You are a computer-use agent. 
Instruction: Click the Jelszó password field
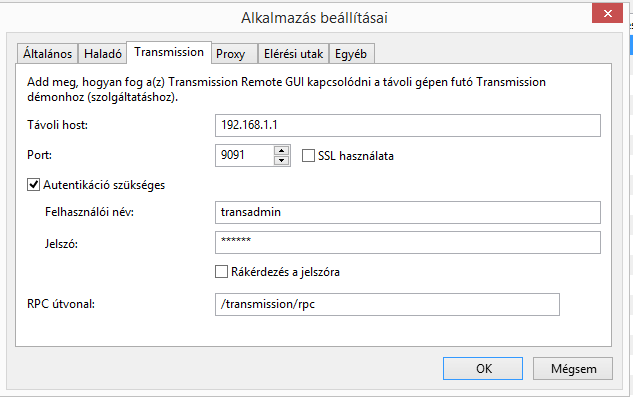click(x=408, y=242)
